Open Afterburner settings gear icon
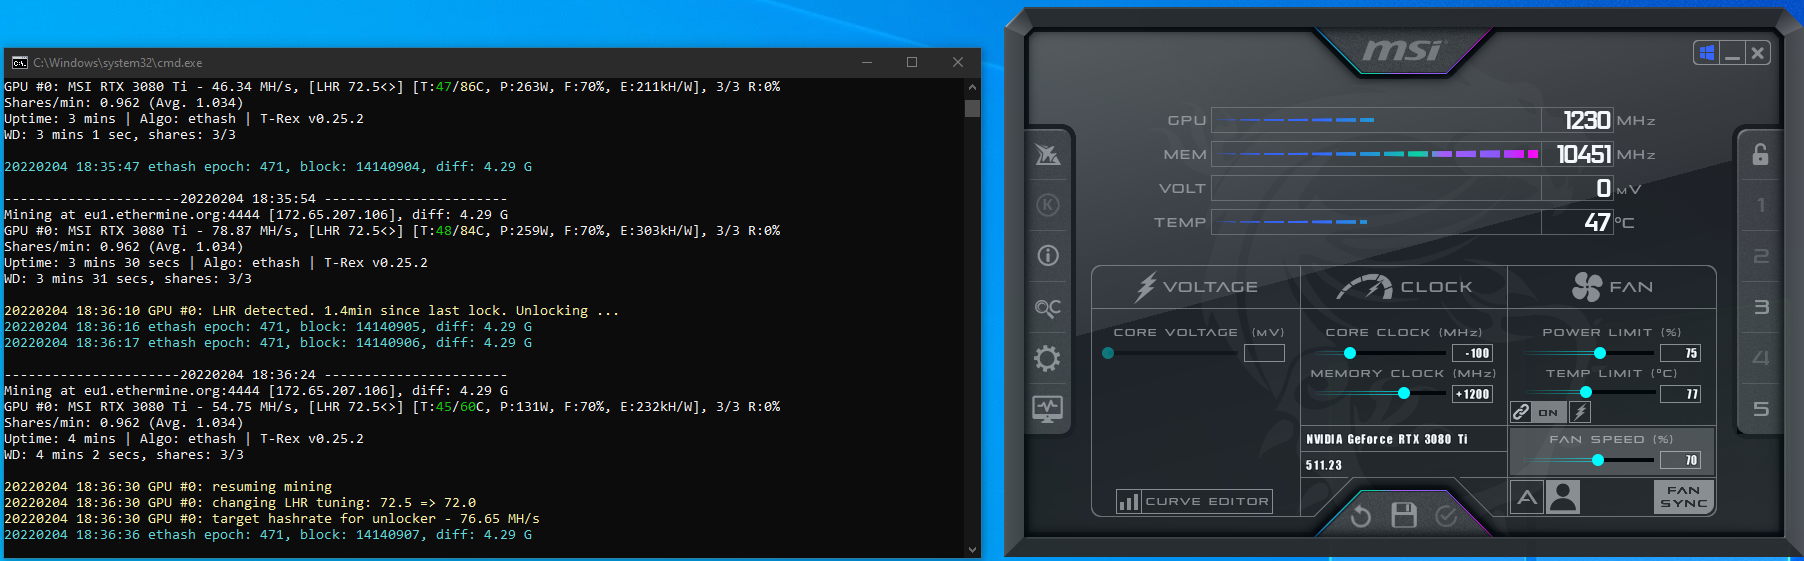 tap(1047, 358)
